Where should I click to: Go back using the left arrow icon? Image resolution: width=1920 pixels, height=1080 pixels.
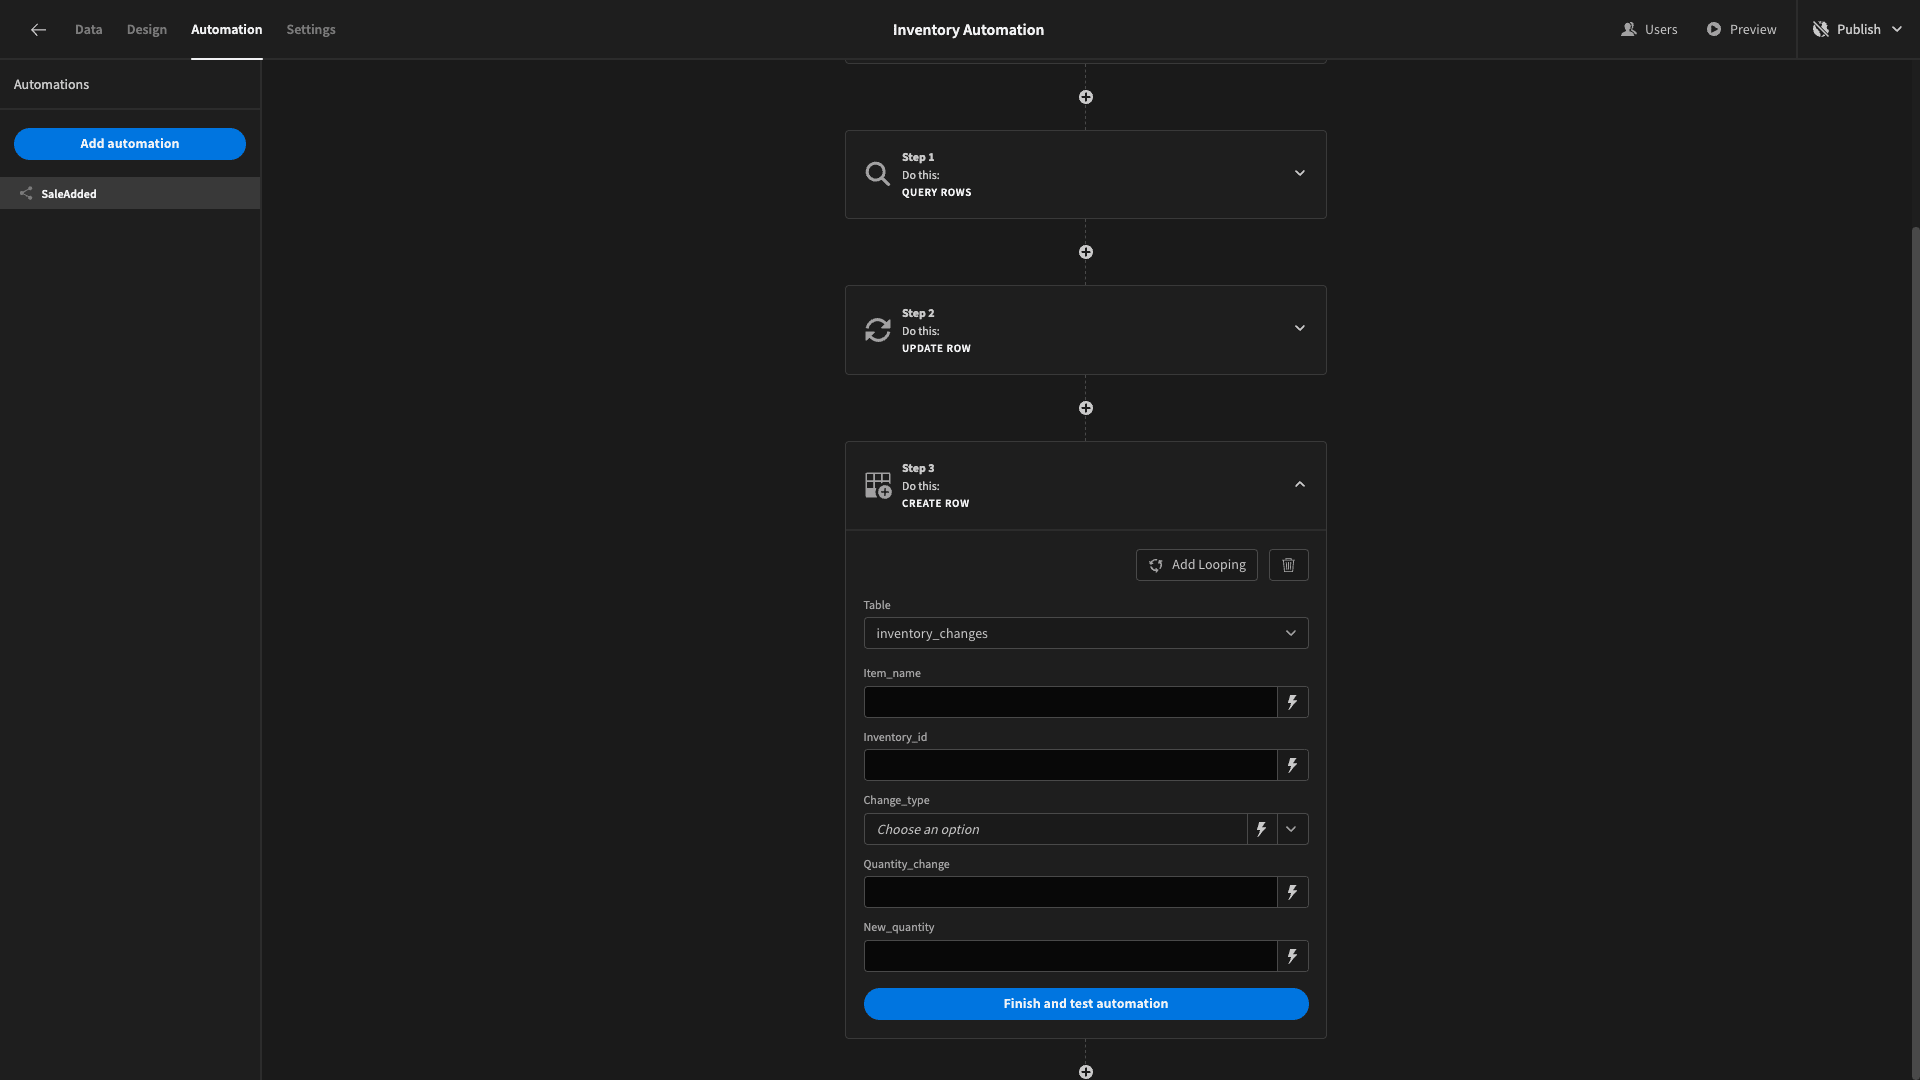click(x=38, y=30)
